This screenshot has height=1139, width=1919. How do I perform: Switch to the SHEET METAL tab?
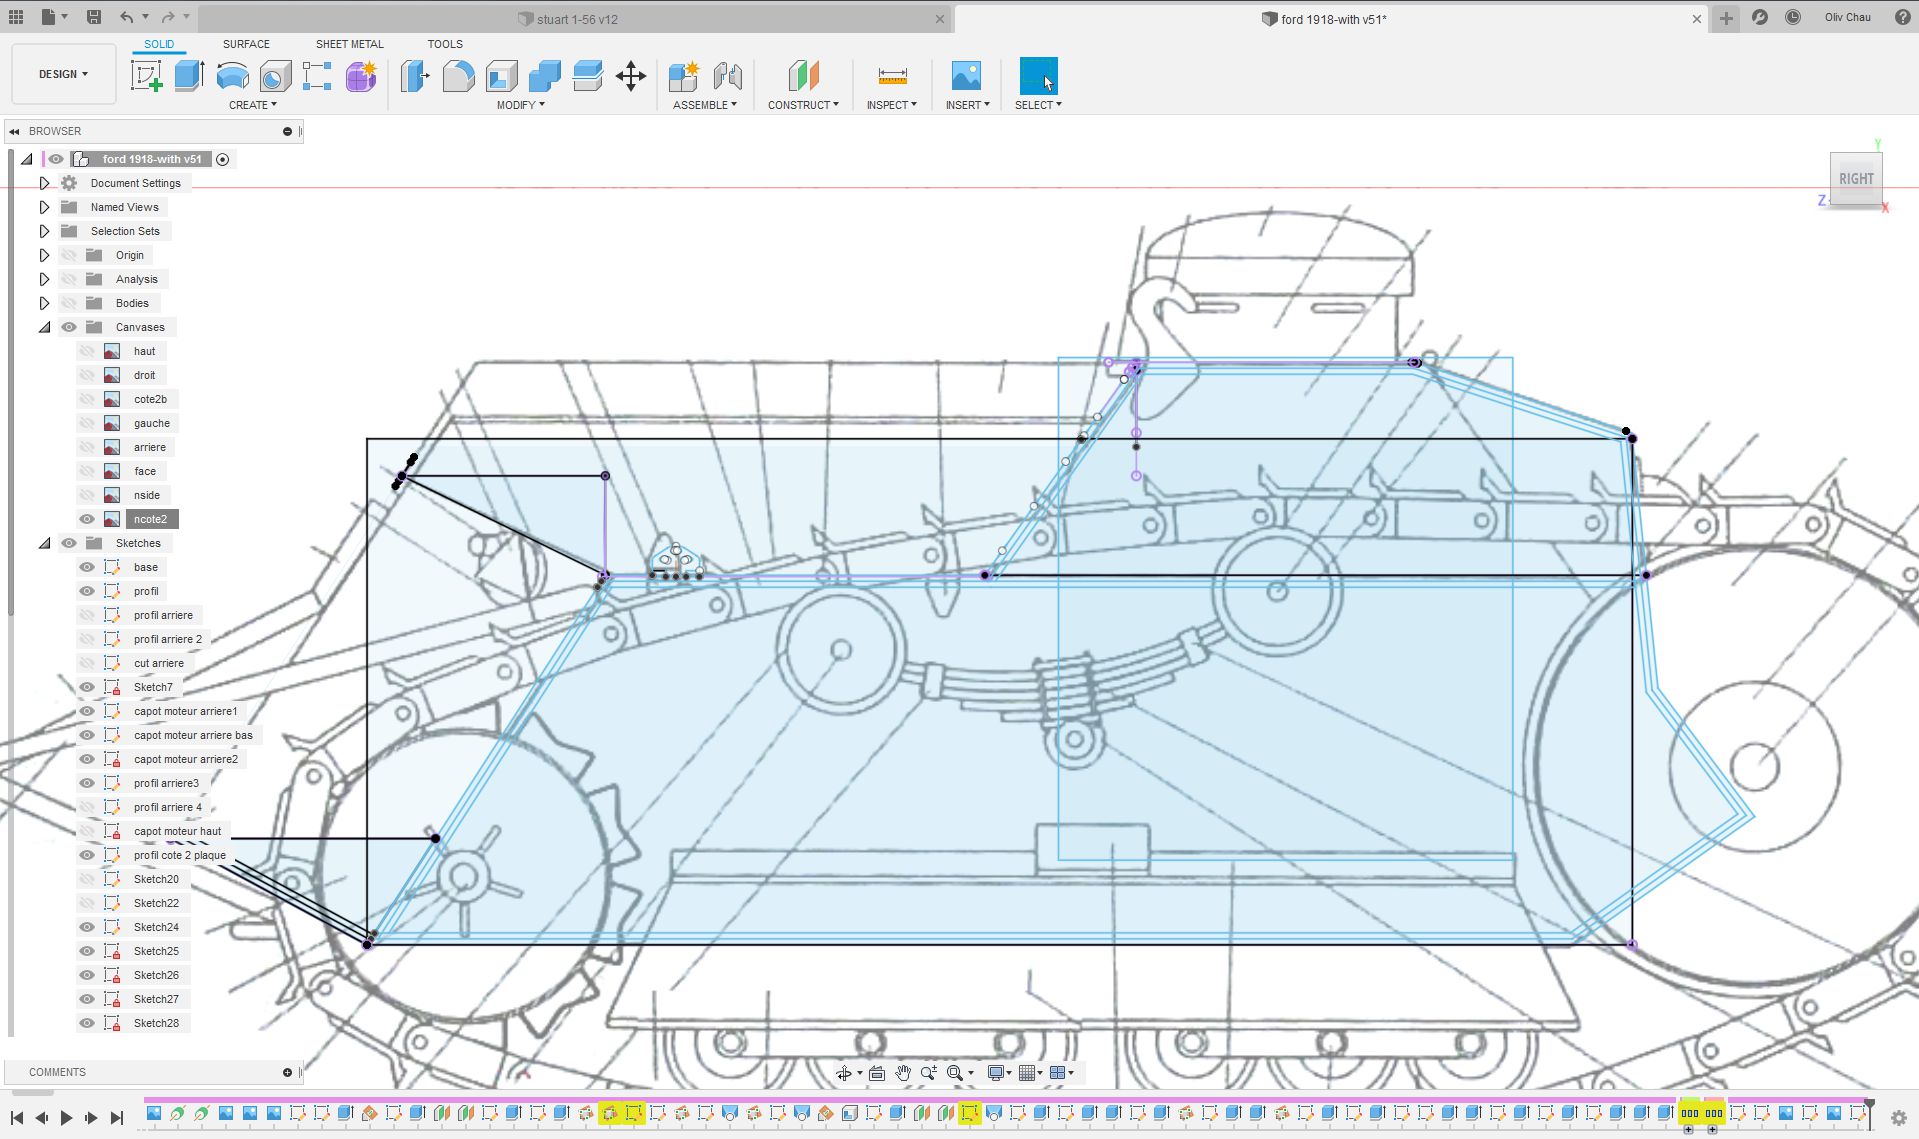(349, 44)
